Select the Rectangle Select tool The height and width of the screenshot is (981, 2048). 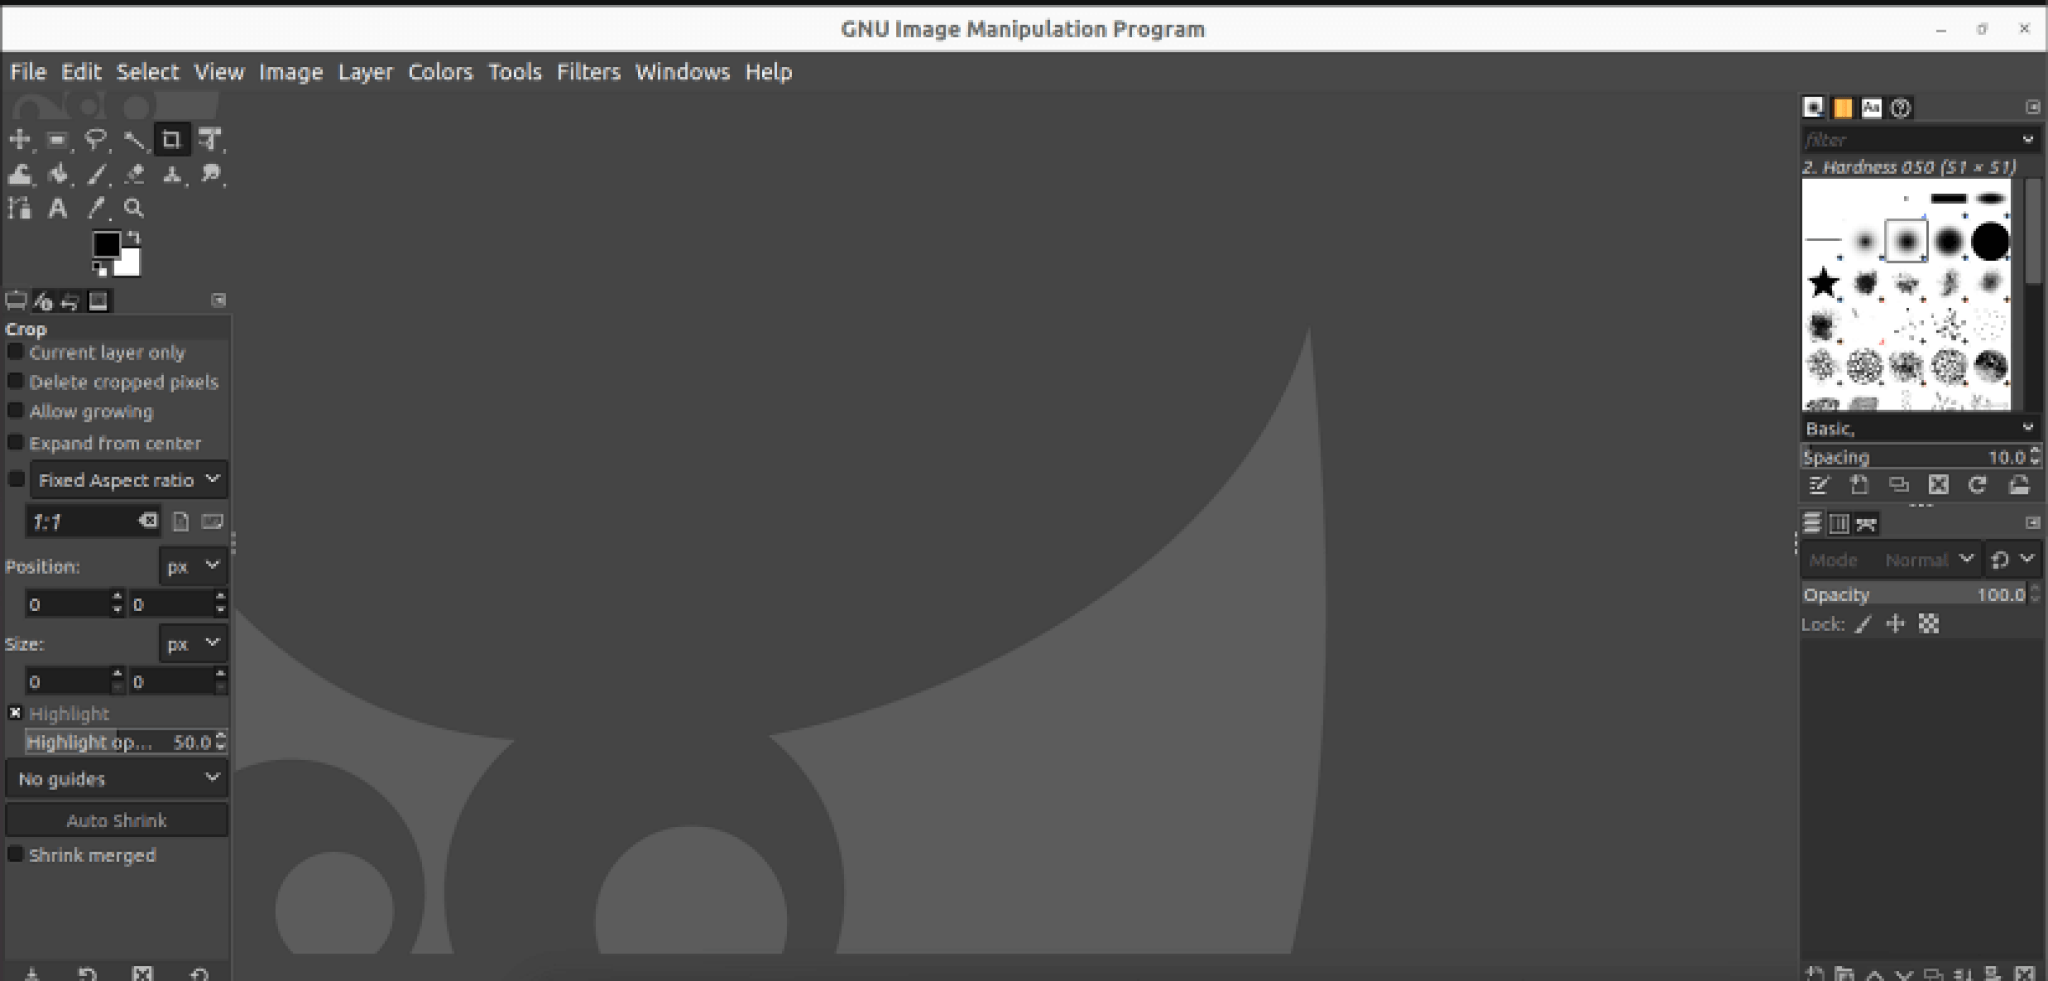pyautogui.click(x=58, y=140)
